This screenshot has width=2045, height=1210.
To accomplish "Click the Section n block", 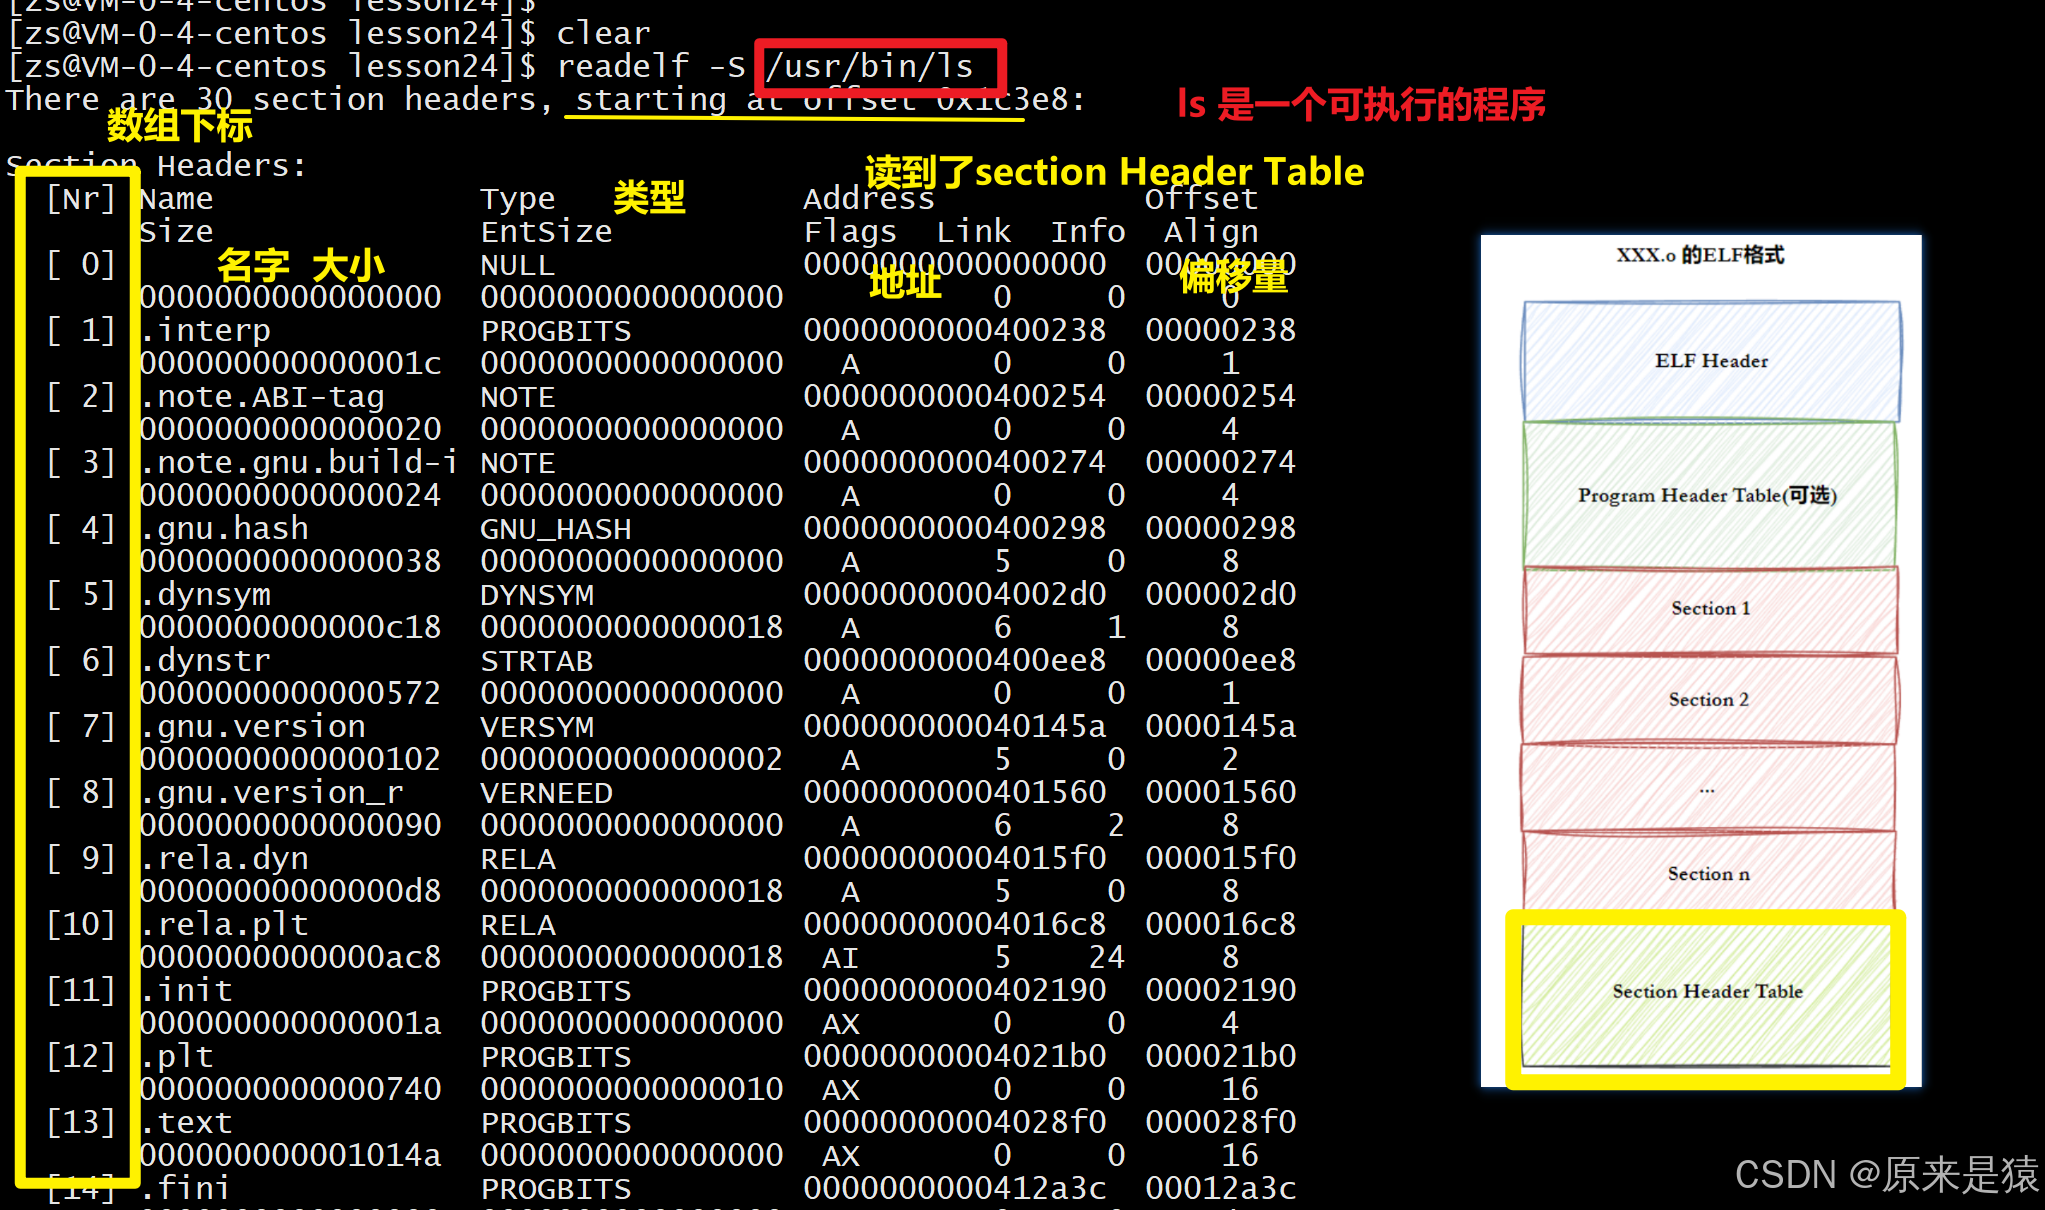I will point(1708,873).
